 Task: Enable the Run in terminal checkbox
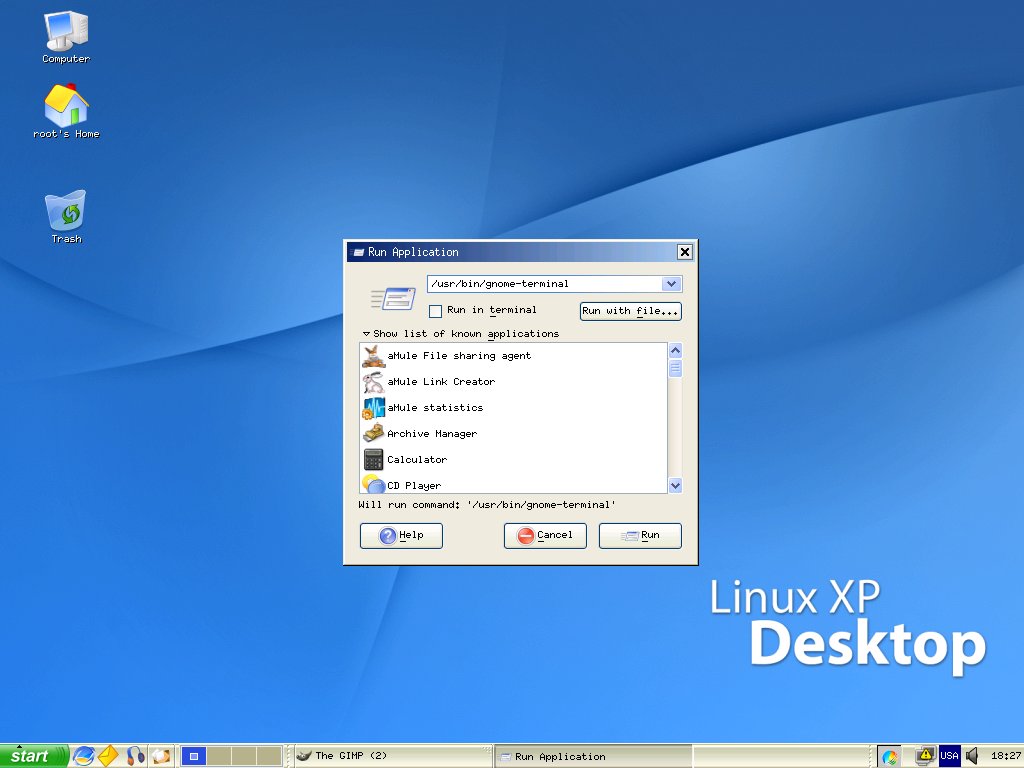[436, 311]
